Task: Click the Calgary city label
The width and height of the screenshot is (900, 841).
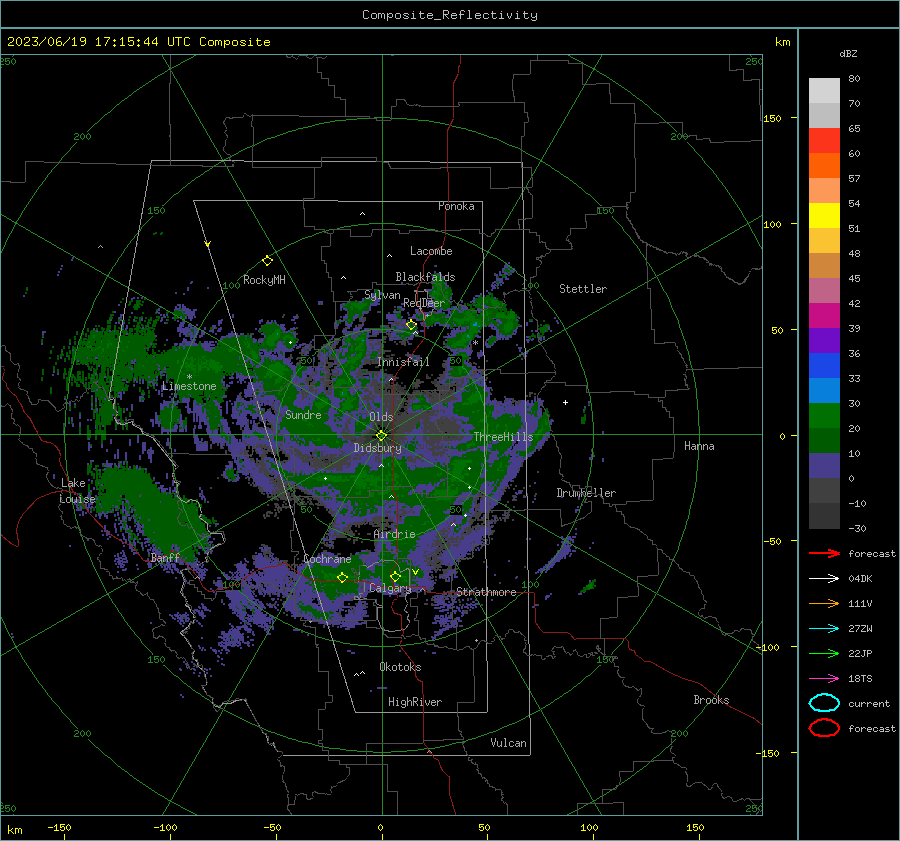Action: pyautogui.click(x=390, y=588)
